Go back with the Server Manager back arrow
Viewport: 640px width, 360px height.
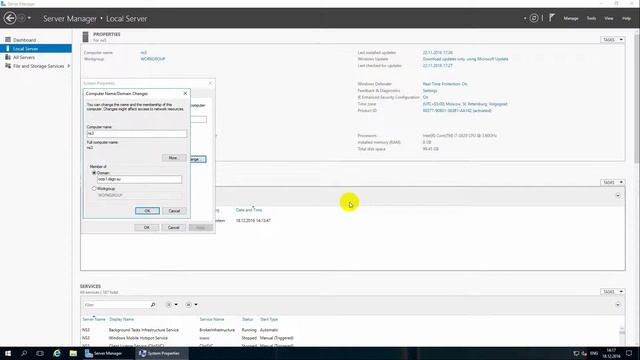coord(10,18)
